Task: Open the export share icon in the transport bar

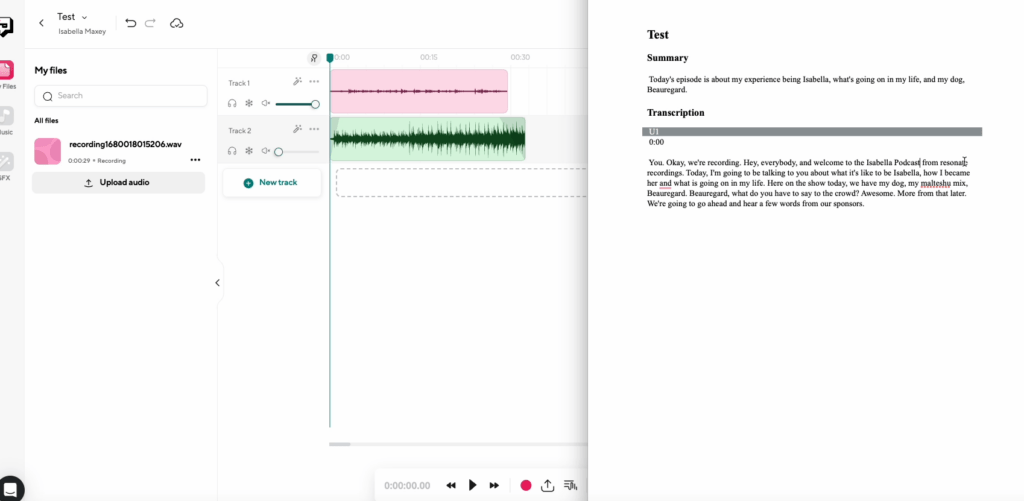Action: tap(548, 485)
